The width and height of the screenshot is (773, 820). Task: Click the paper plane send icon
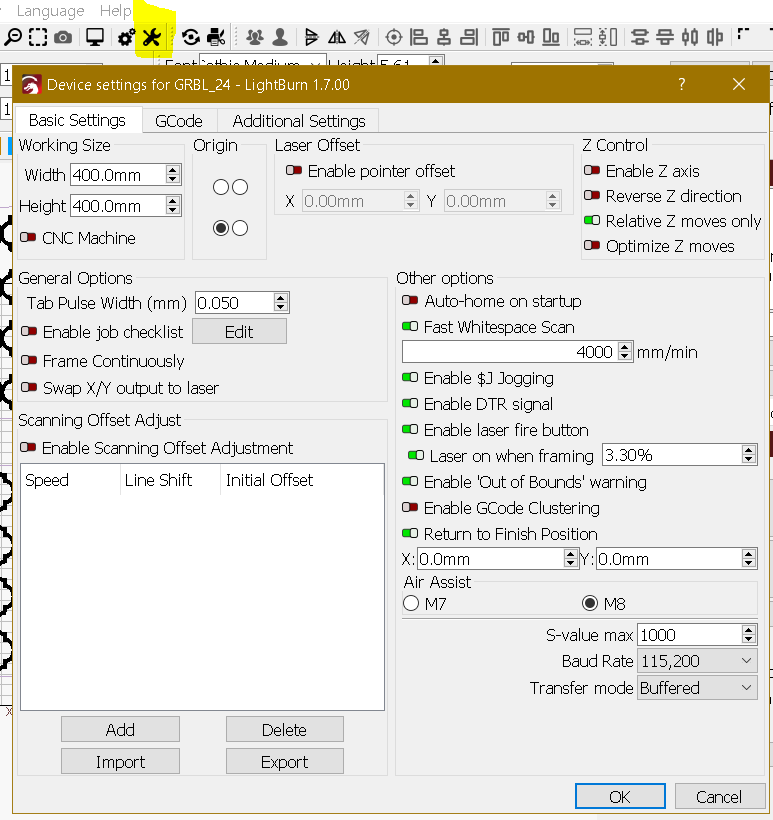pyautogui.click(x=361, y=37)
